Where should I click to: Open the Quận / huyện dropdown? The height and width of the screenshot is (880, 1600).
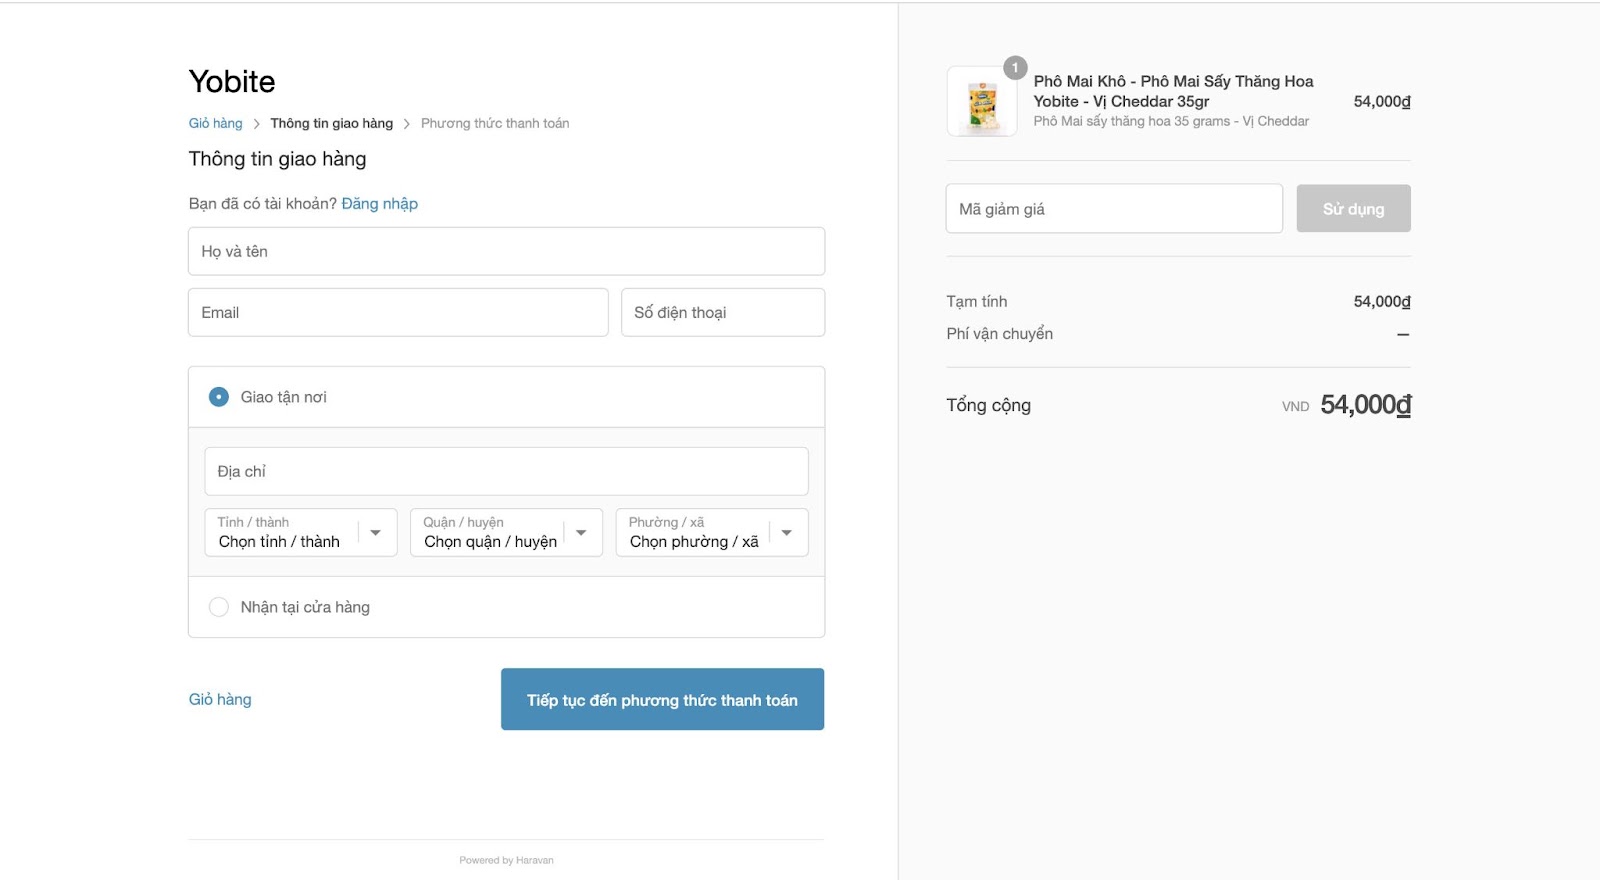506,532
